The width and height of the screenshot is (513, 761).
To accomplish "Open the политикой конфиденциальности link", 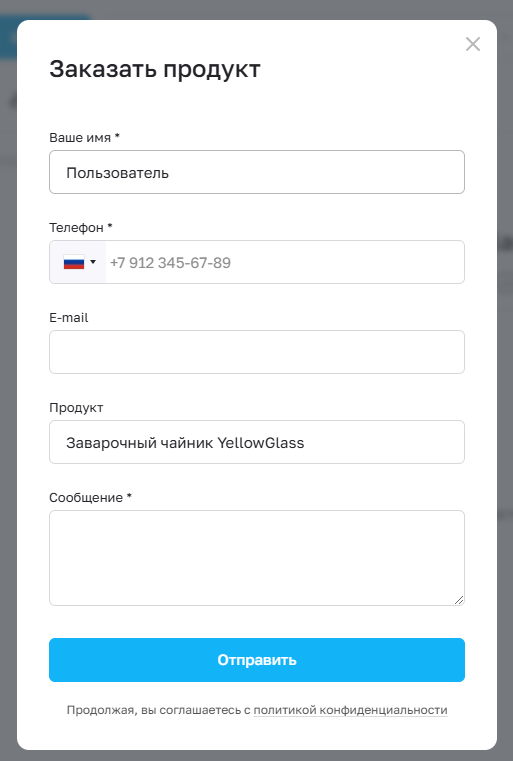I will coord(350,710).
